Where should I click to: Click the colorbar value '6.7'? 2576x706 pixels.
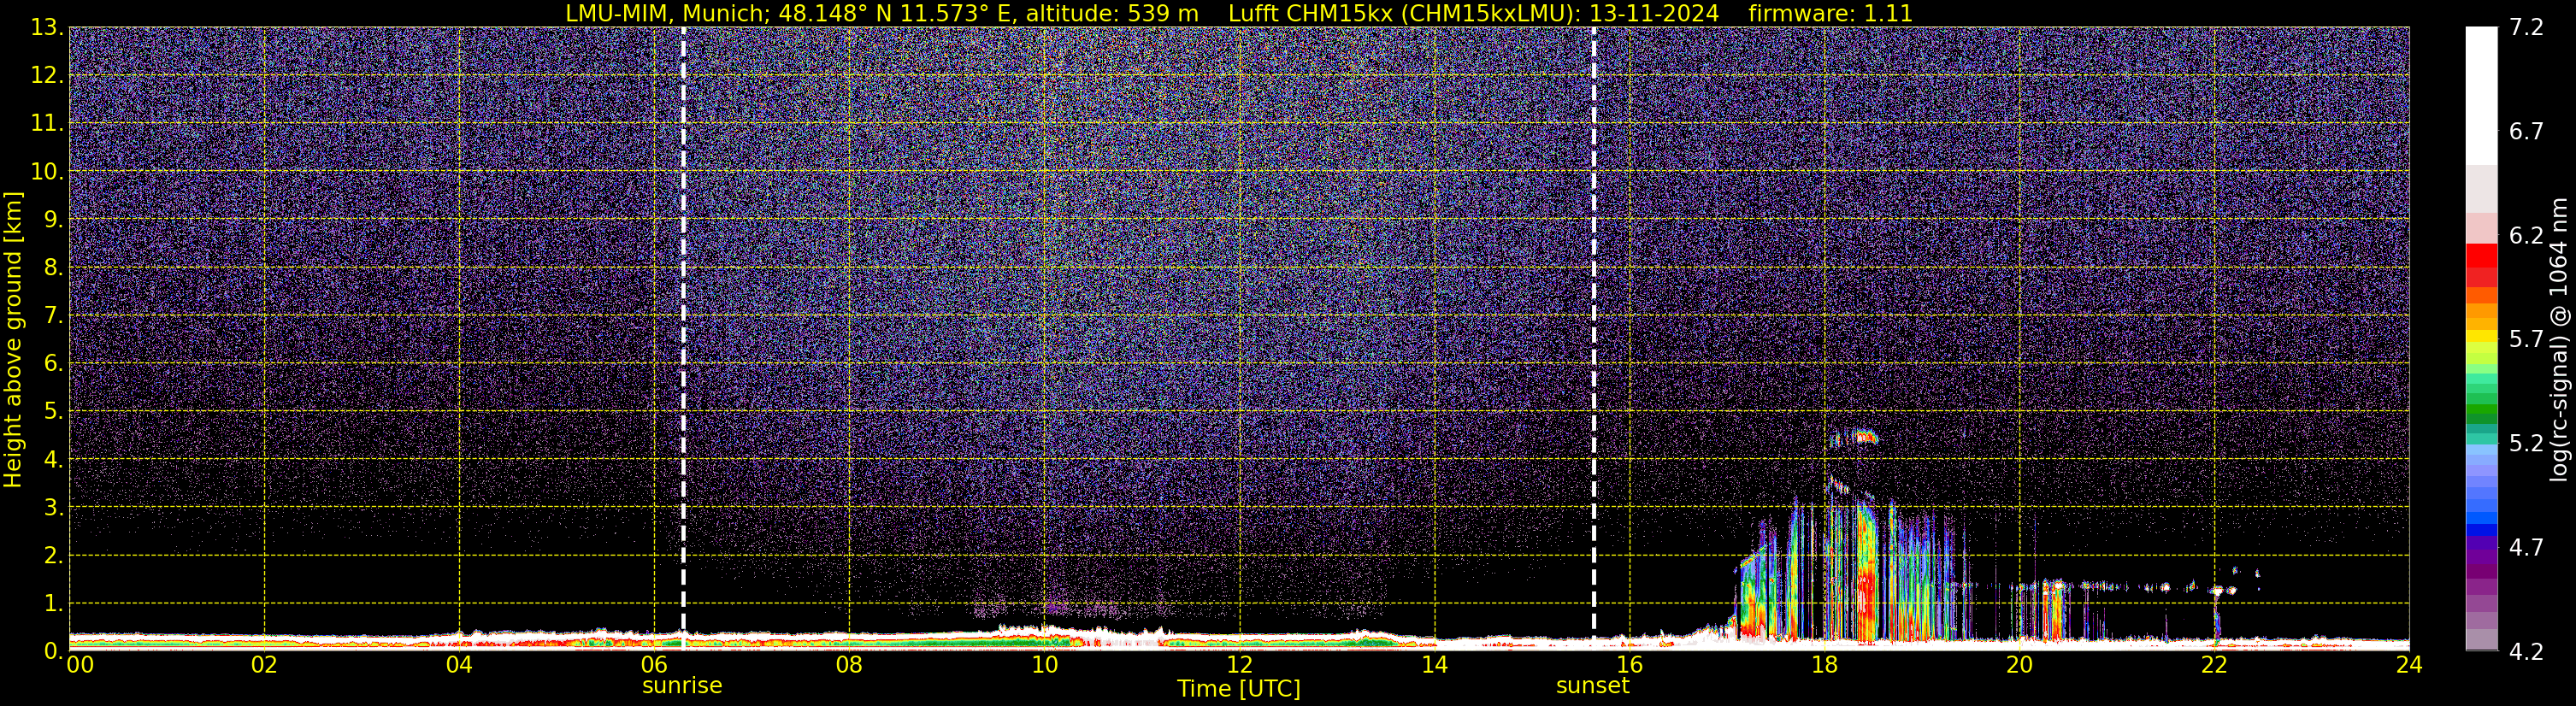(2526, 131)
